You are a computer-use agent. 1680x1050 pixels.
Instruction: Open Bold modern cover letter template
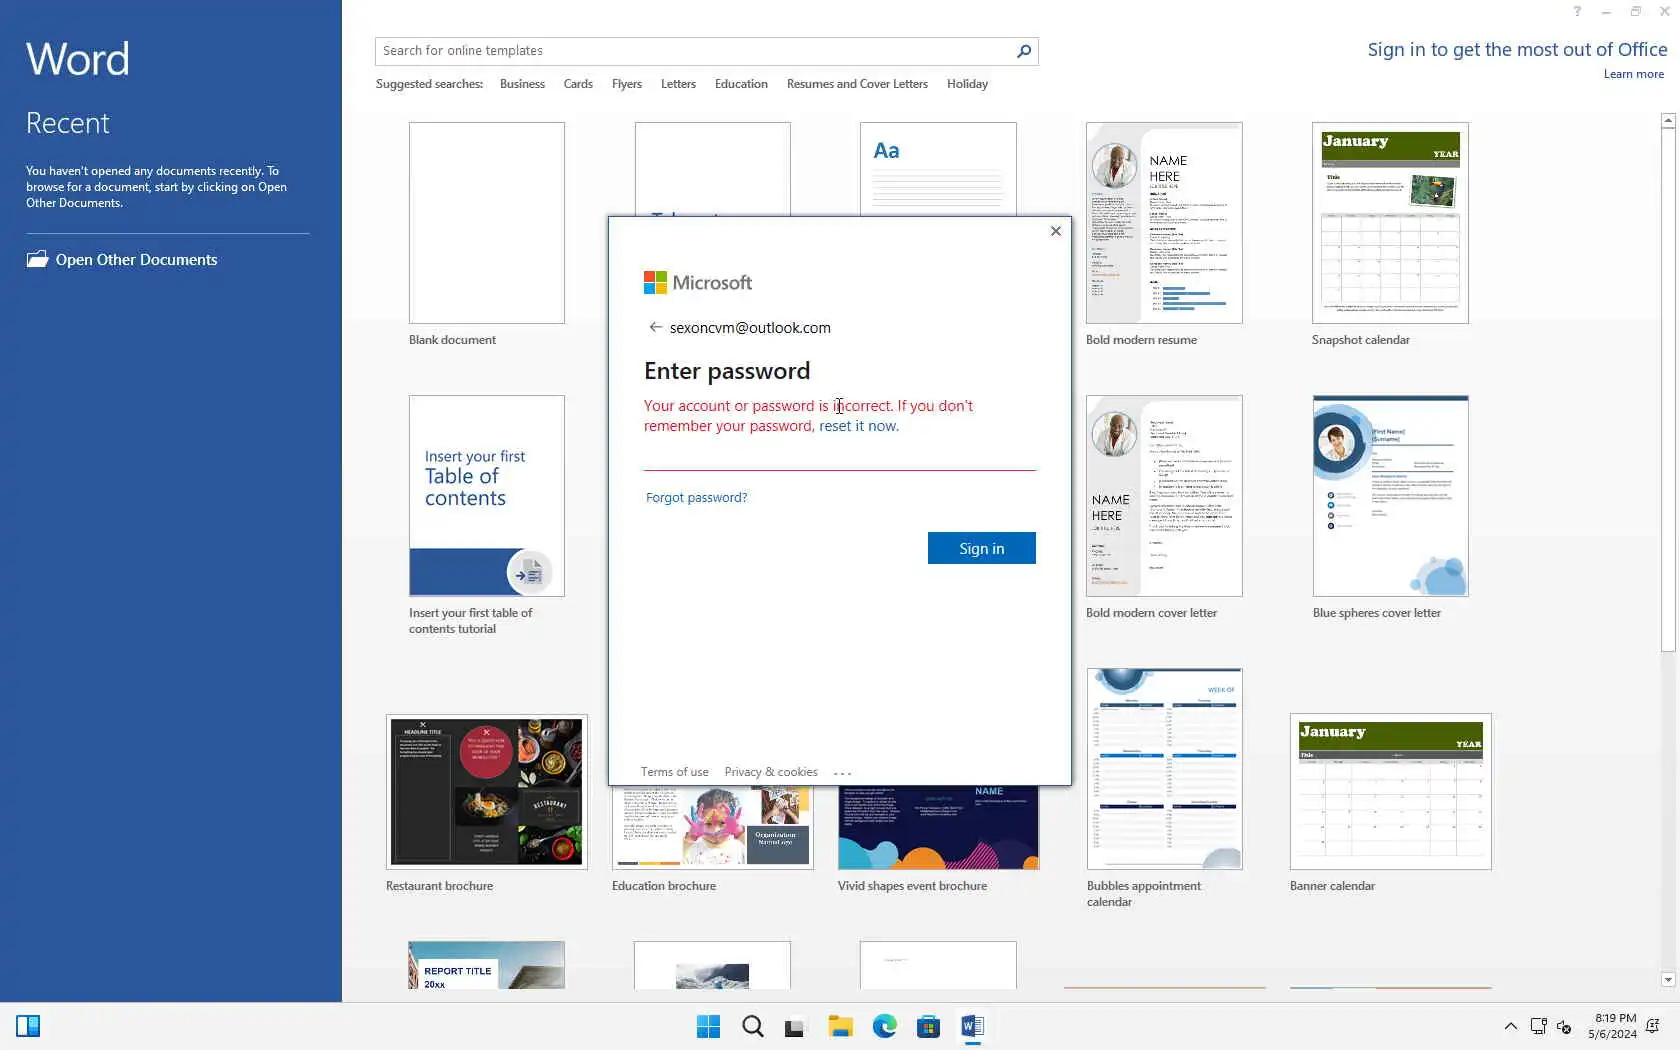(1164, 496)
